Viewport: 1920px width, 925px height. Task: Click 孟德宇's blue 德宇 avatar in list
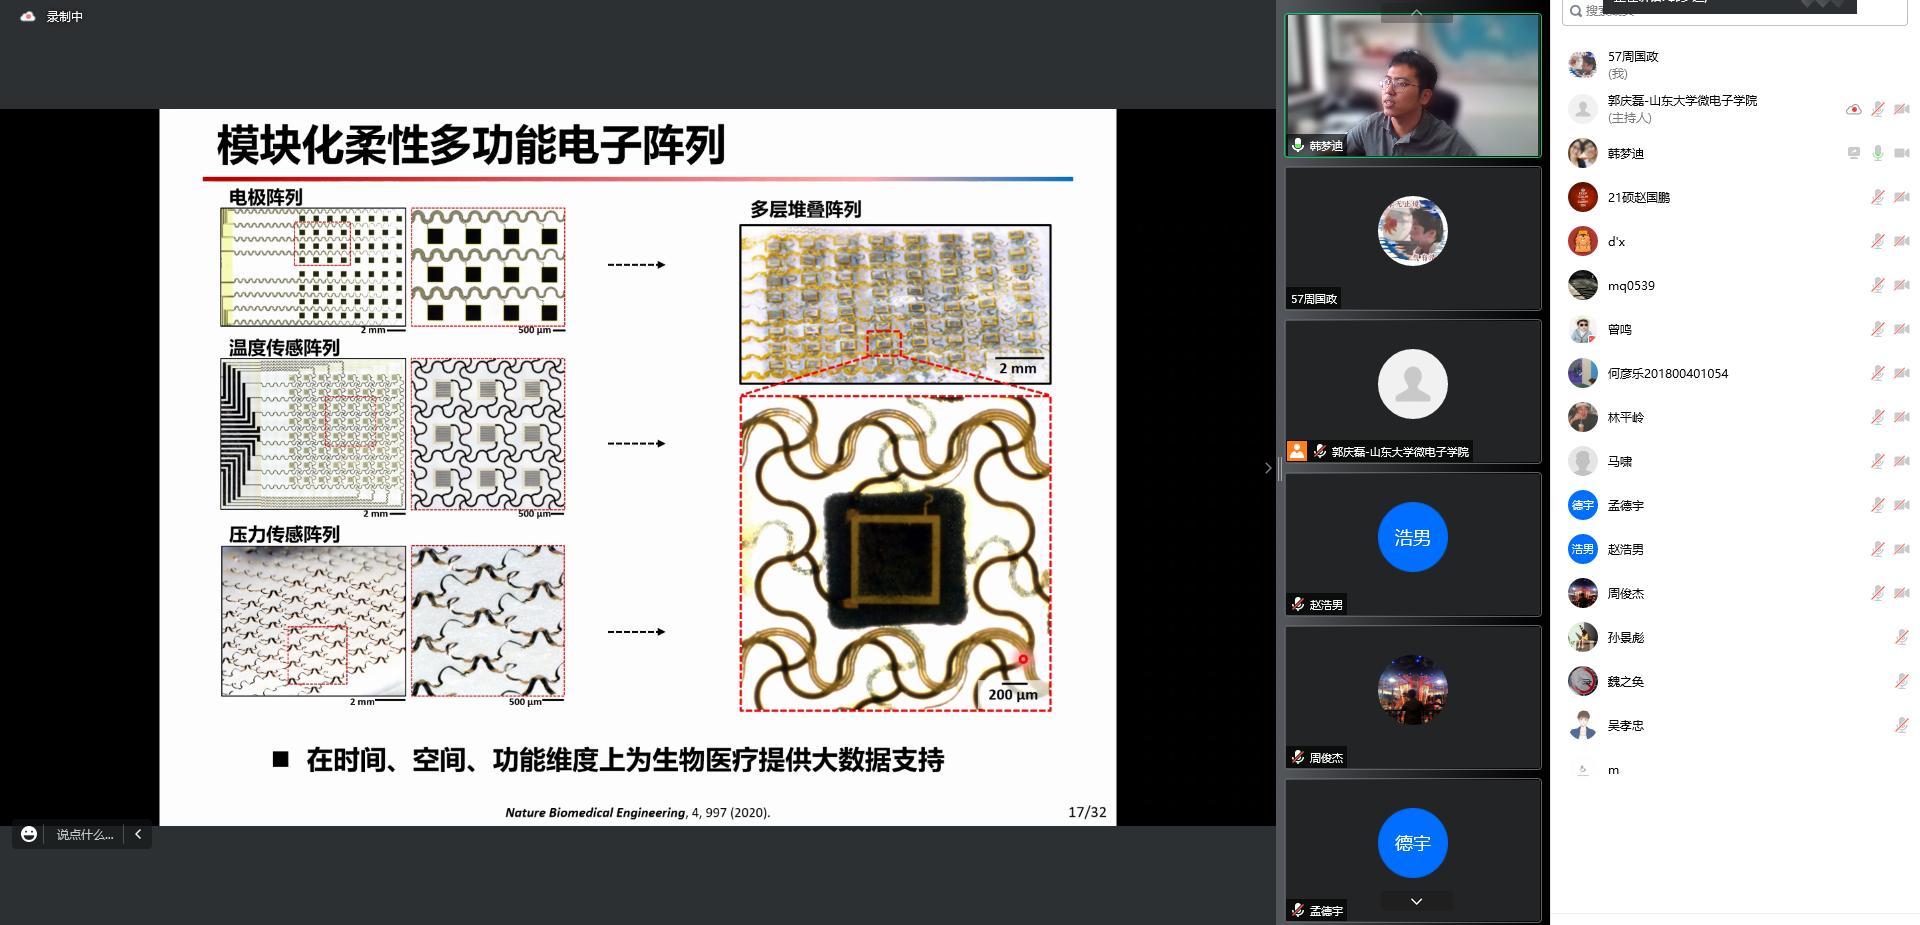pos(1582,505)
